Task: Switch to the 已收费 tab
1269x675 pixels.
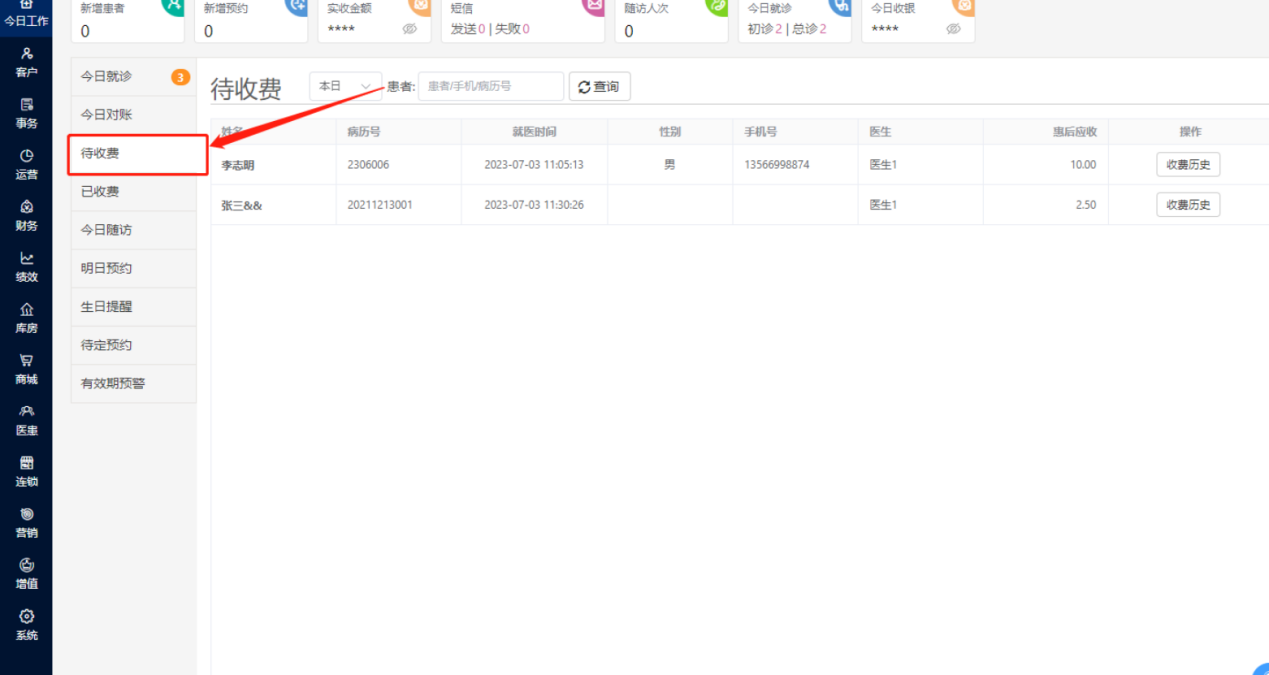Action: click(133, 192)
